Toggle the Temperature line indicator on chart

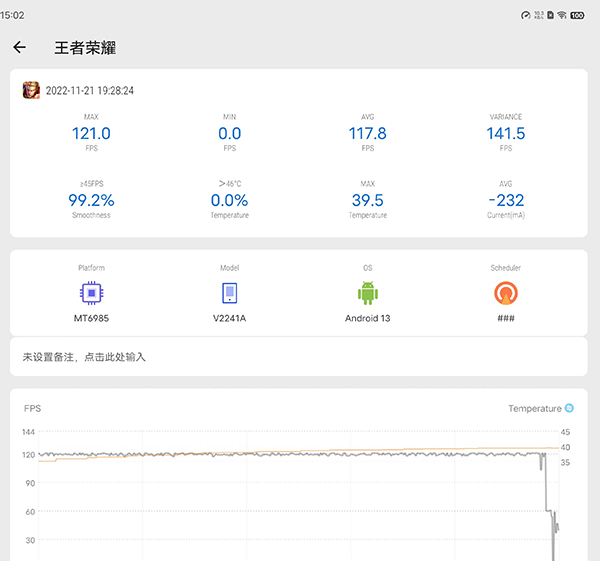(x=569, y=408)
